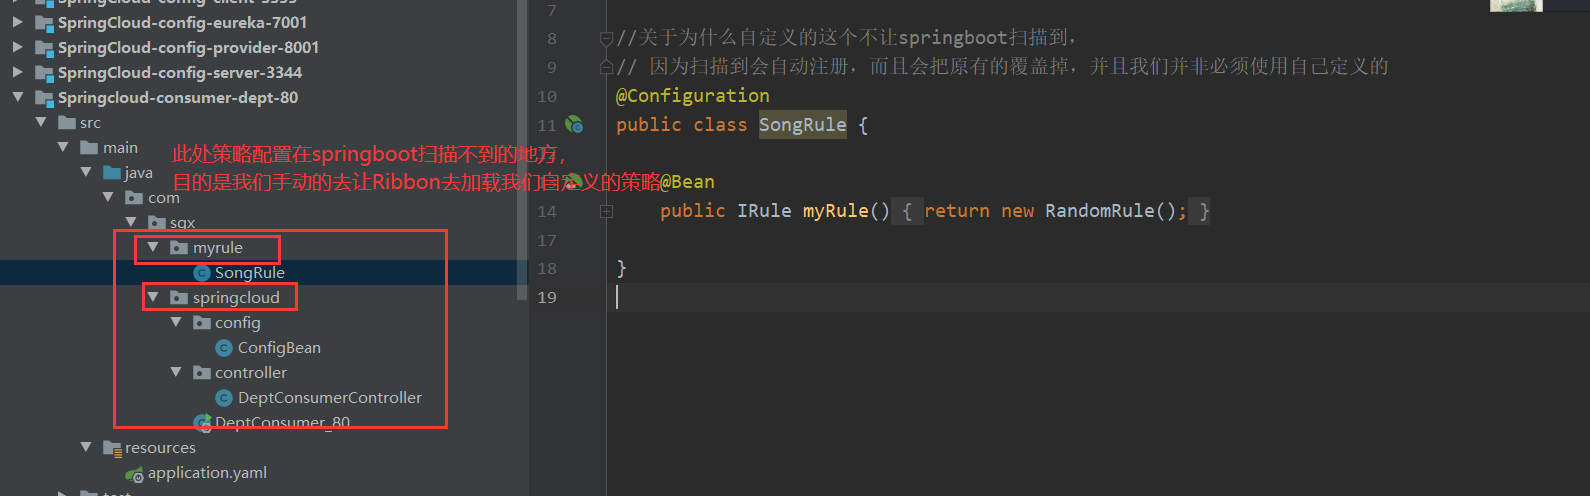This screenshot has height=496, width=1590.
Task: Select SpringCloud-config-eureka-7001 module folder icon
Action: click(x=44, y=22)
